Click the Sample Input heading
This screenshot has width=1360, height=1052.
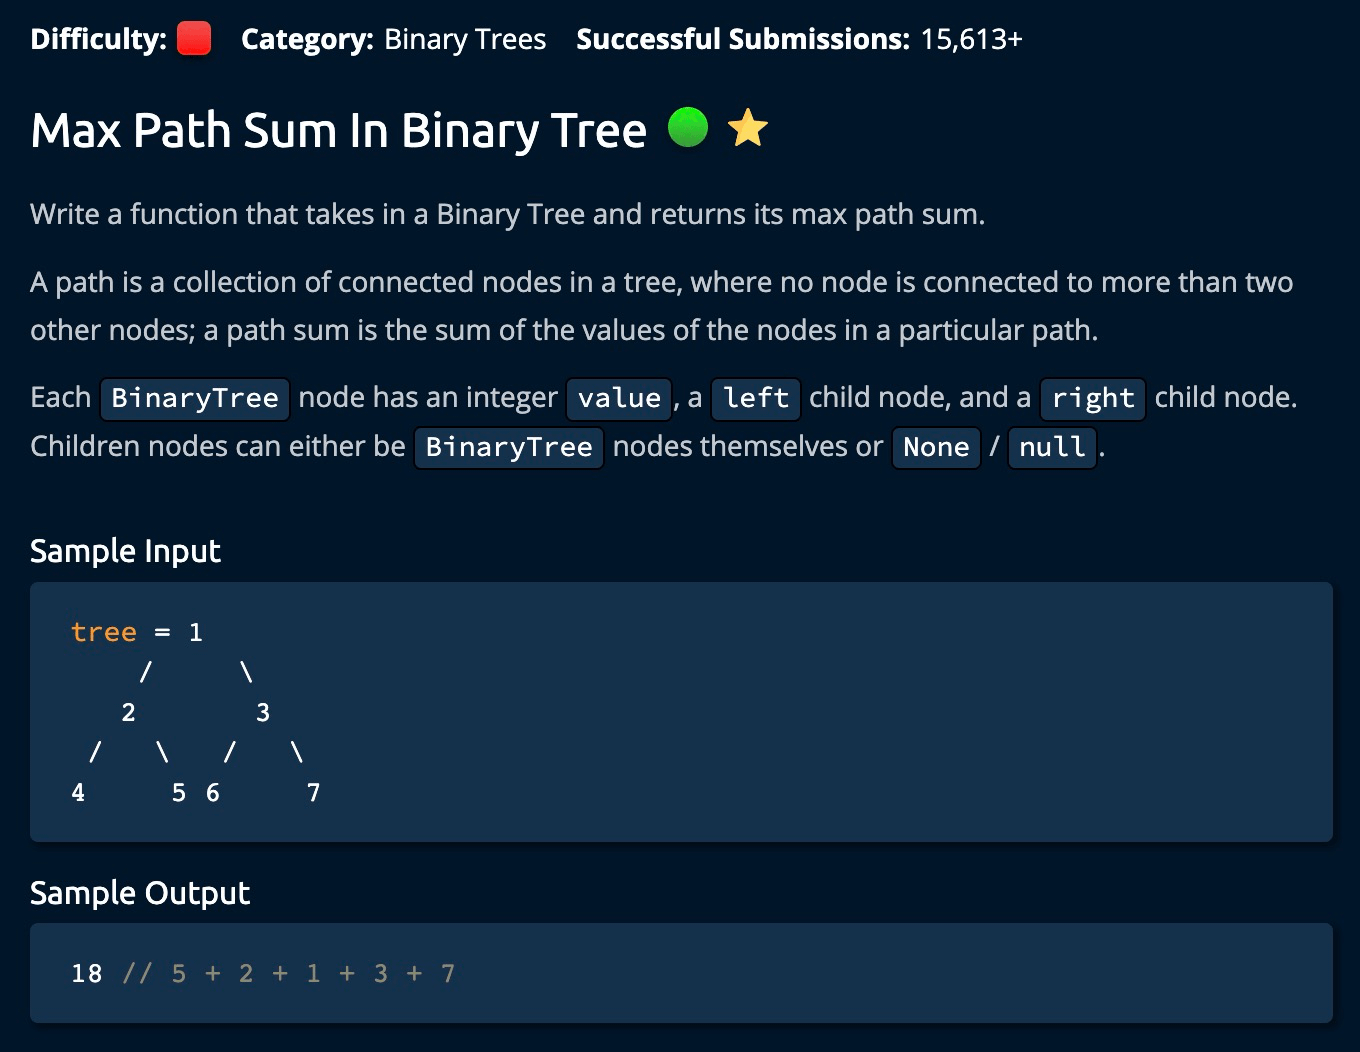[x=125, y=551]
